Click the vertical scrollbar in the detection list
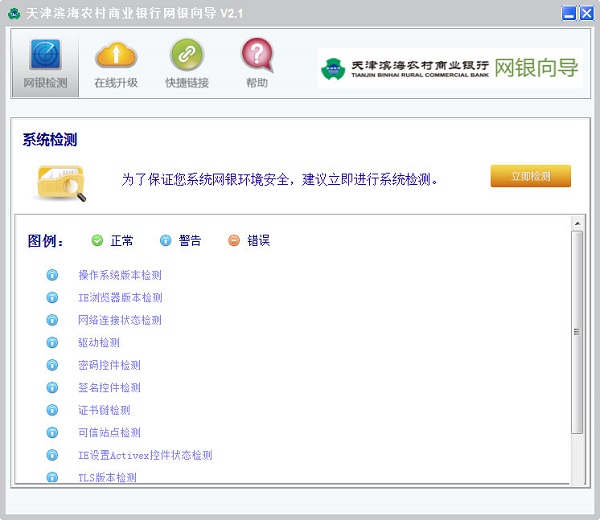This screenshot has height=520, width=600. coord(576,330)
